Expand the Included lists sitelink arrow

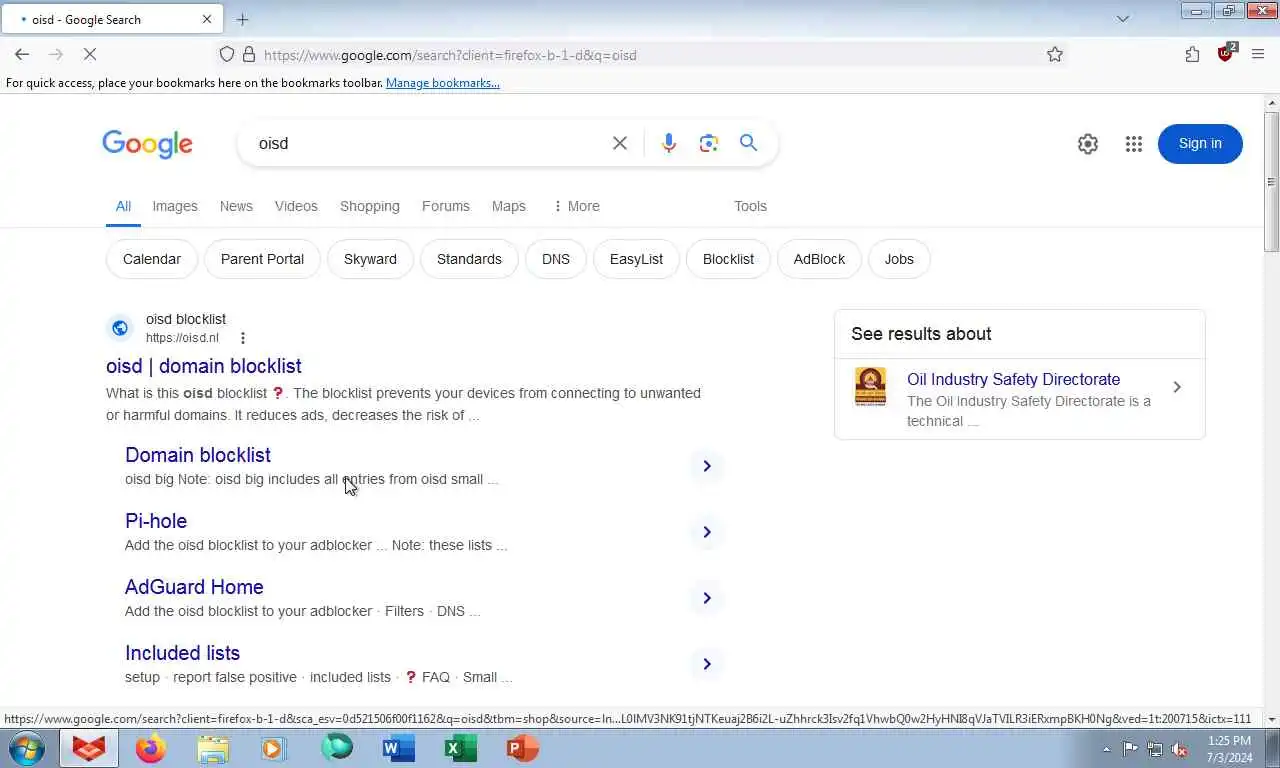click(706, 664)
